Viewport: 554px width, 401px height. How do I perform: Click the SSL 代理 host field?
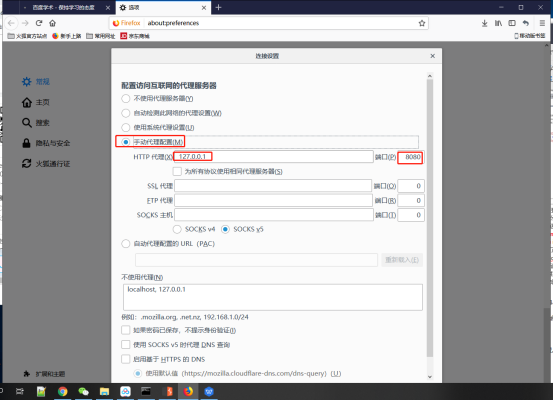[x=273, y=186]
